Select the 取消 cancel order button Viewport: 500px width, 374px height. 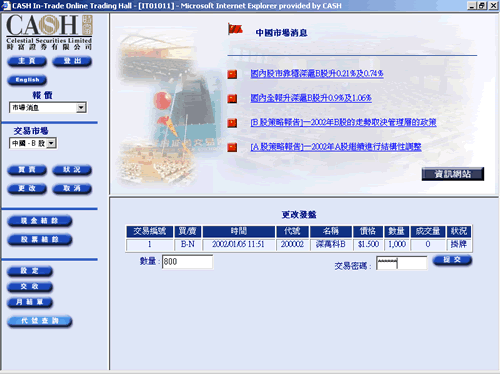coord(72,189)
